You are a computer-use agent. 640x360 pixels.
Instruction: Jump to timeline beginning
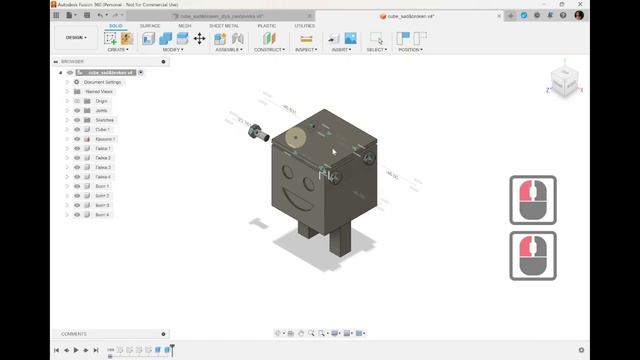pos(56,350)
